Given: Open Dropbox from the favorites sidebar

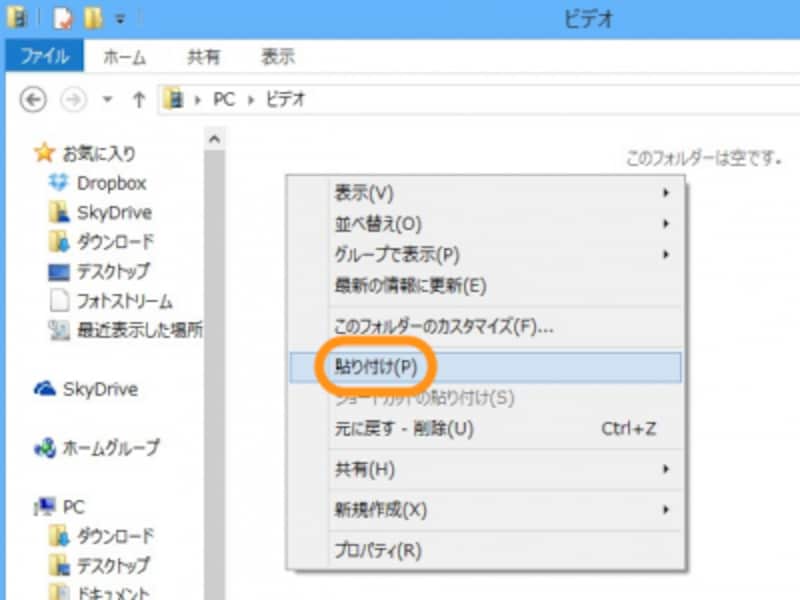Looking at the screenshot, I should (x=112, y=182).
